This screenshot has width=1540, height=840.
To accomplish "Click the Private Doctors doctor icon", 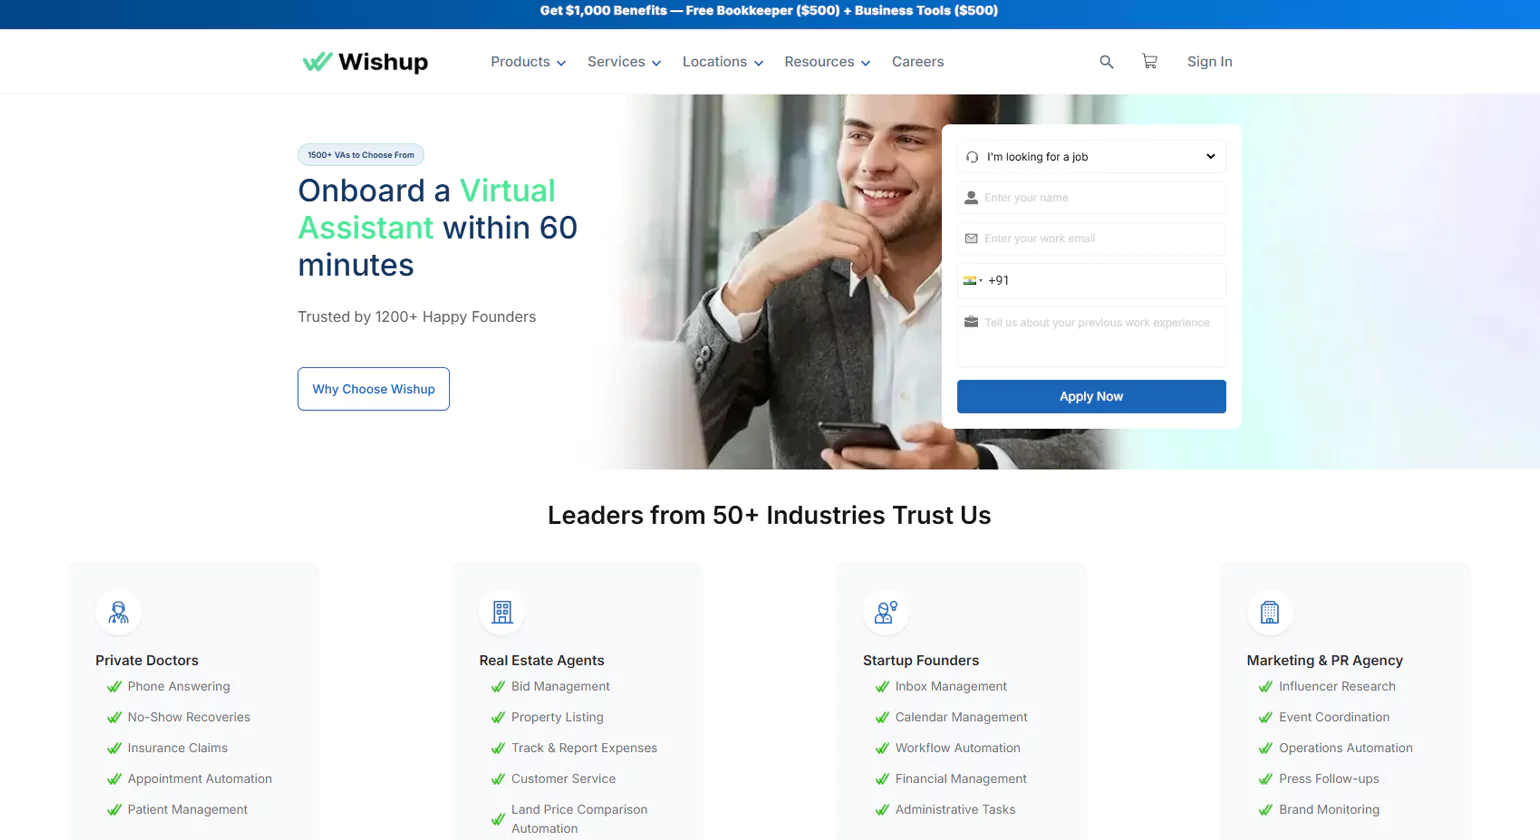I will coord(119,612).
